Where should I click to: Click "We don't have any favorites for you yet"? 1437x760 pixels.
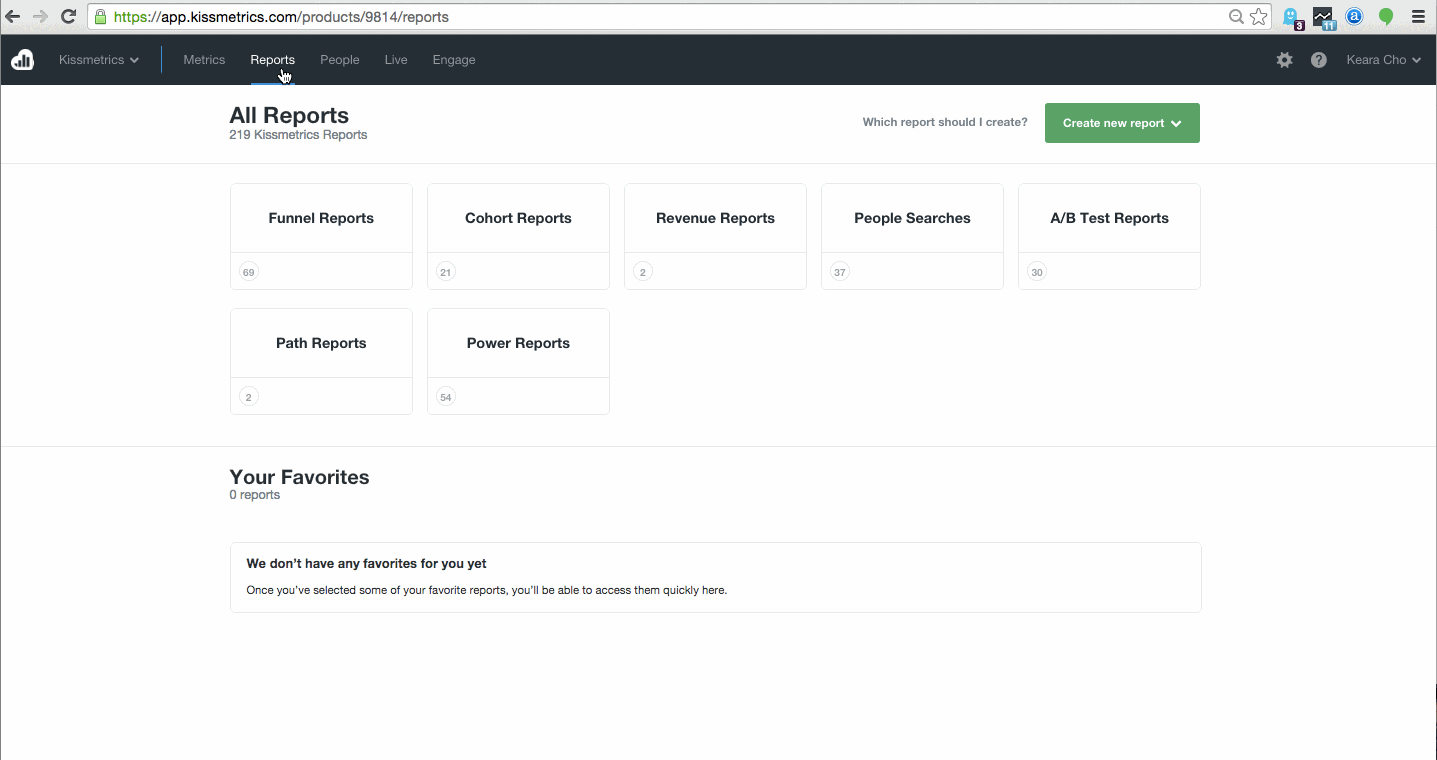tap(367, 564)
